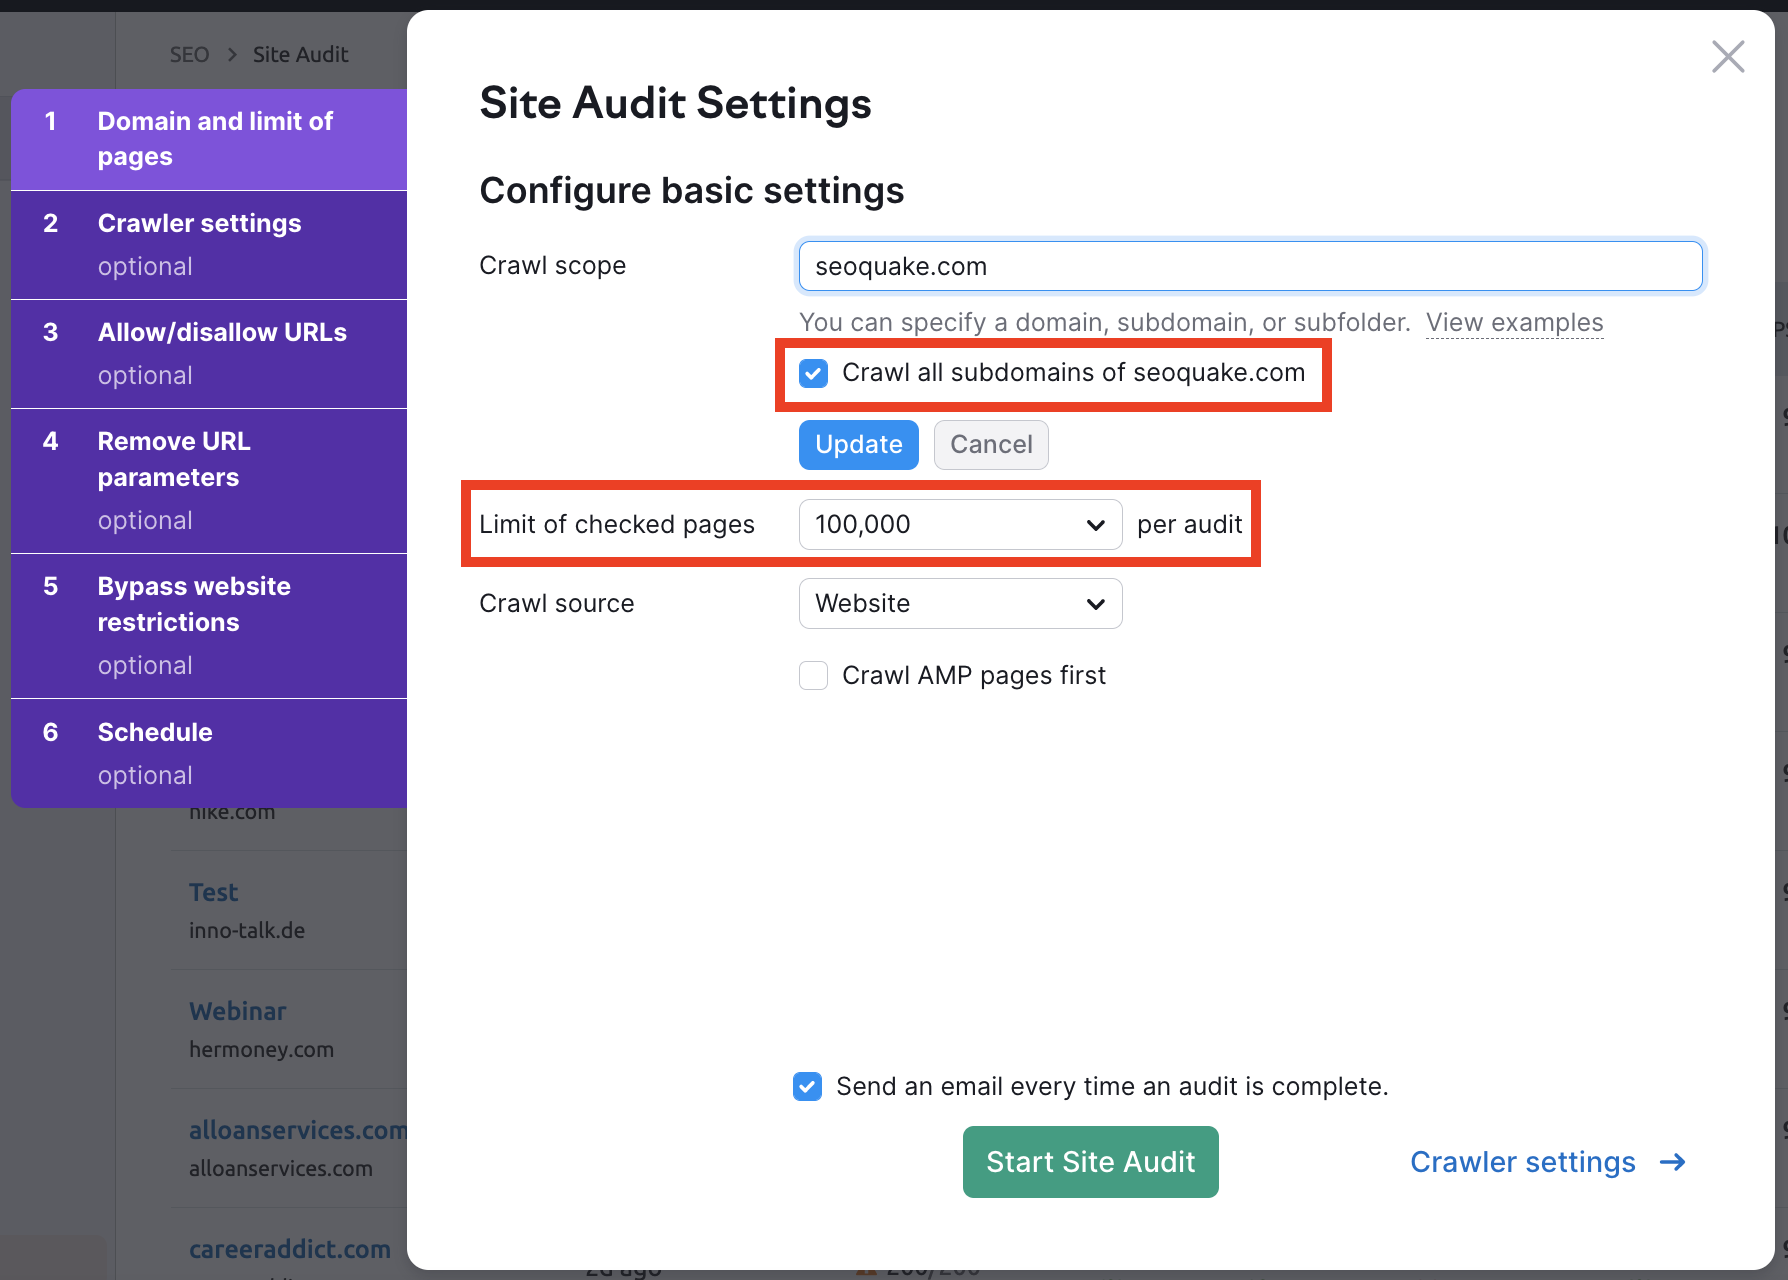Click Start Site Audit button
Viewport: 1788px width, 1280px height.
point(1090,1162)
